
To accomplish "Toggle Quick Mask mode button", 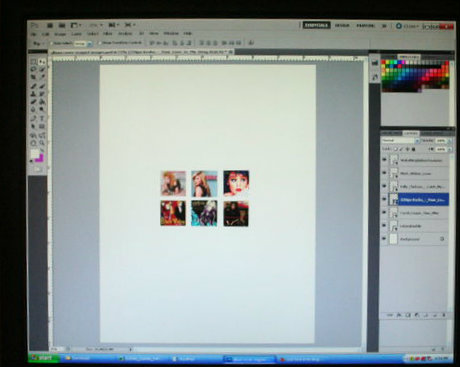I will point(38,169).
